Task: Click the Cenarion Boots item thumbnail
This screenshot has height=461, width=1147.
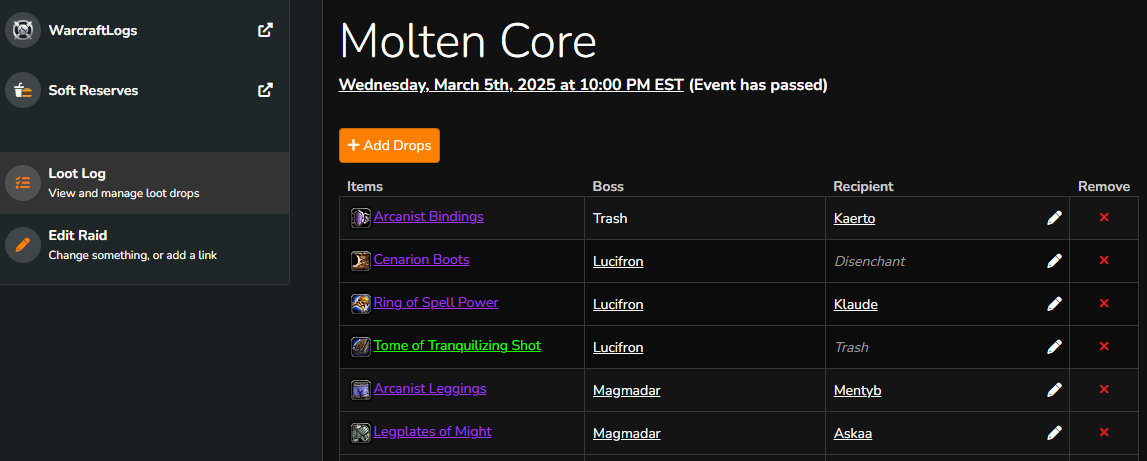Action: coord(361,261)
